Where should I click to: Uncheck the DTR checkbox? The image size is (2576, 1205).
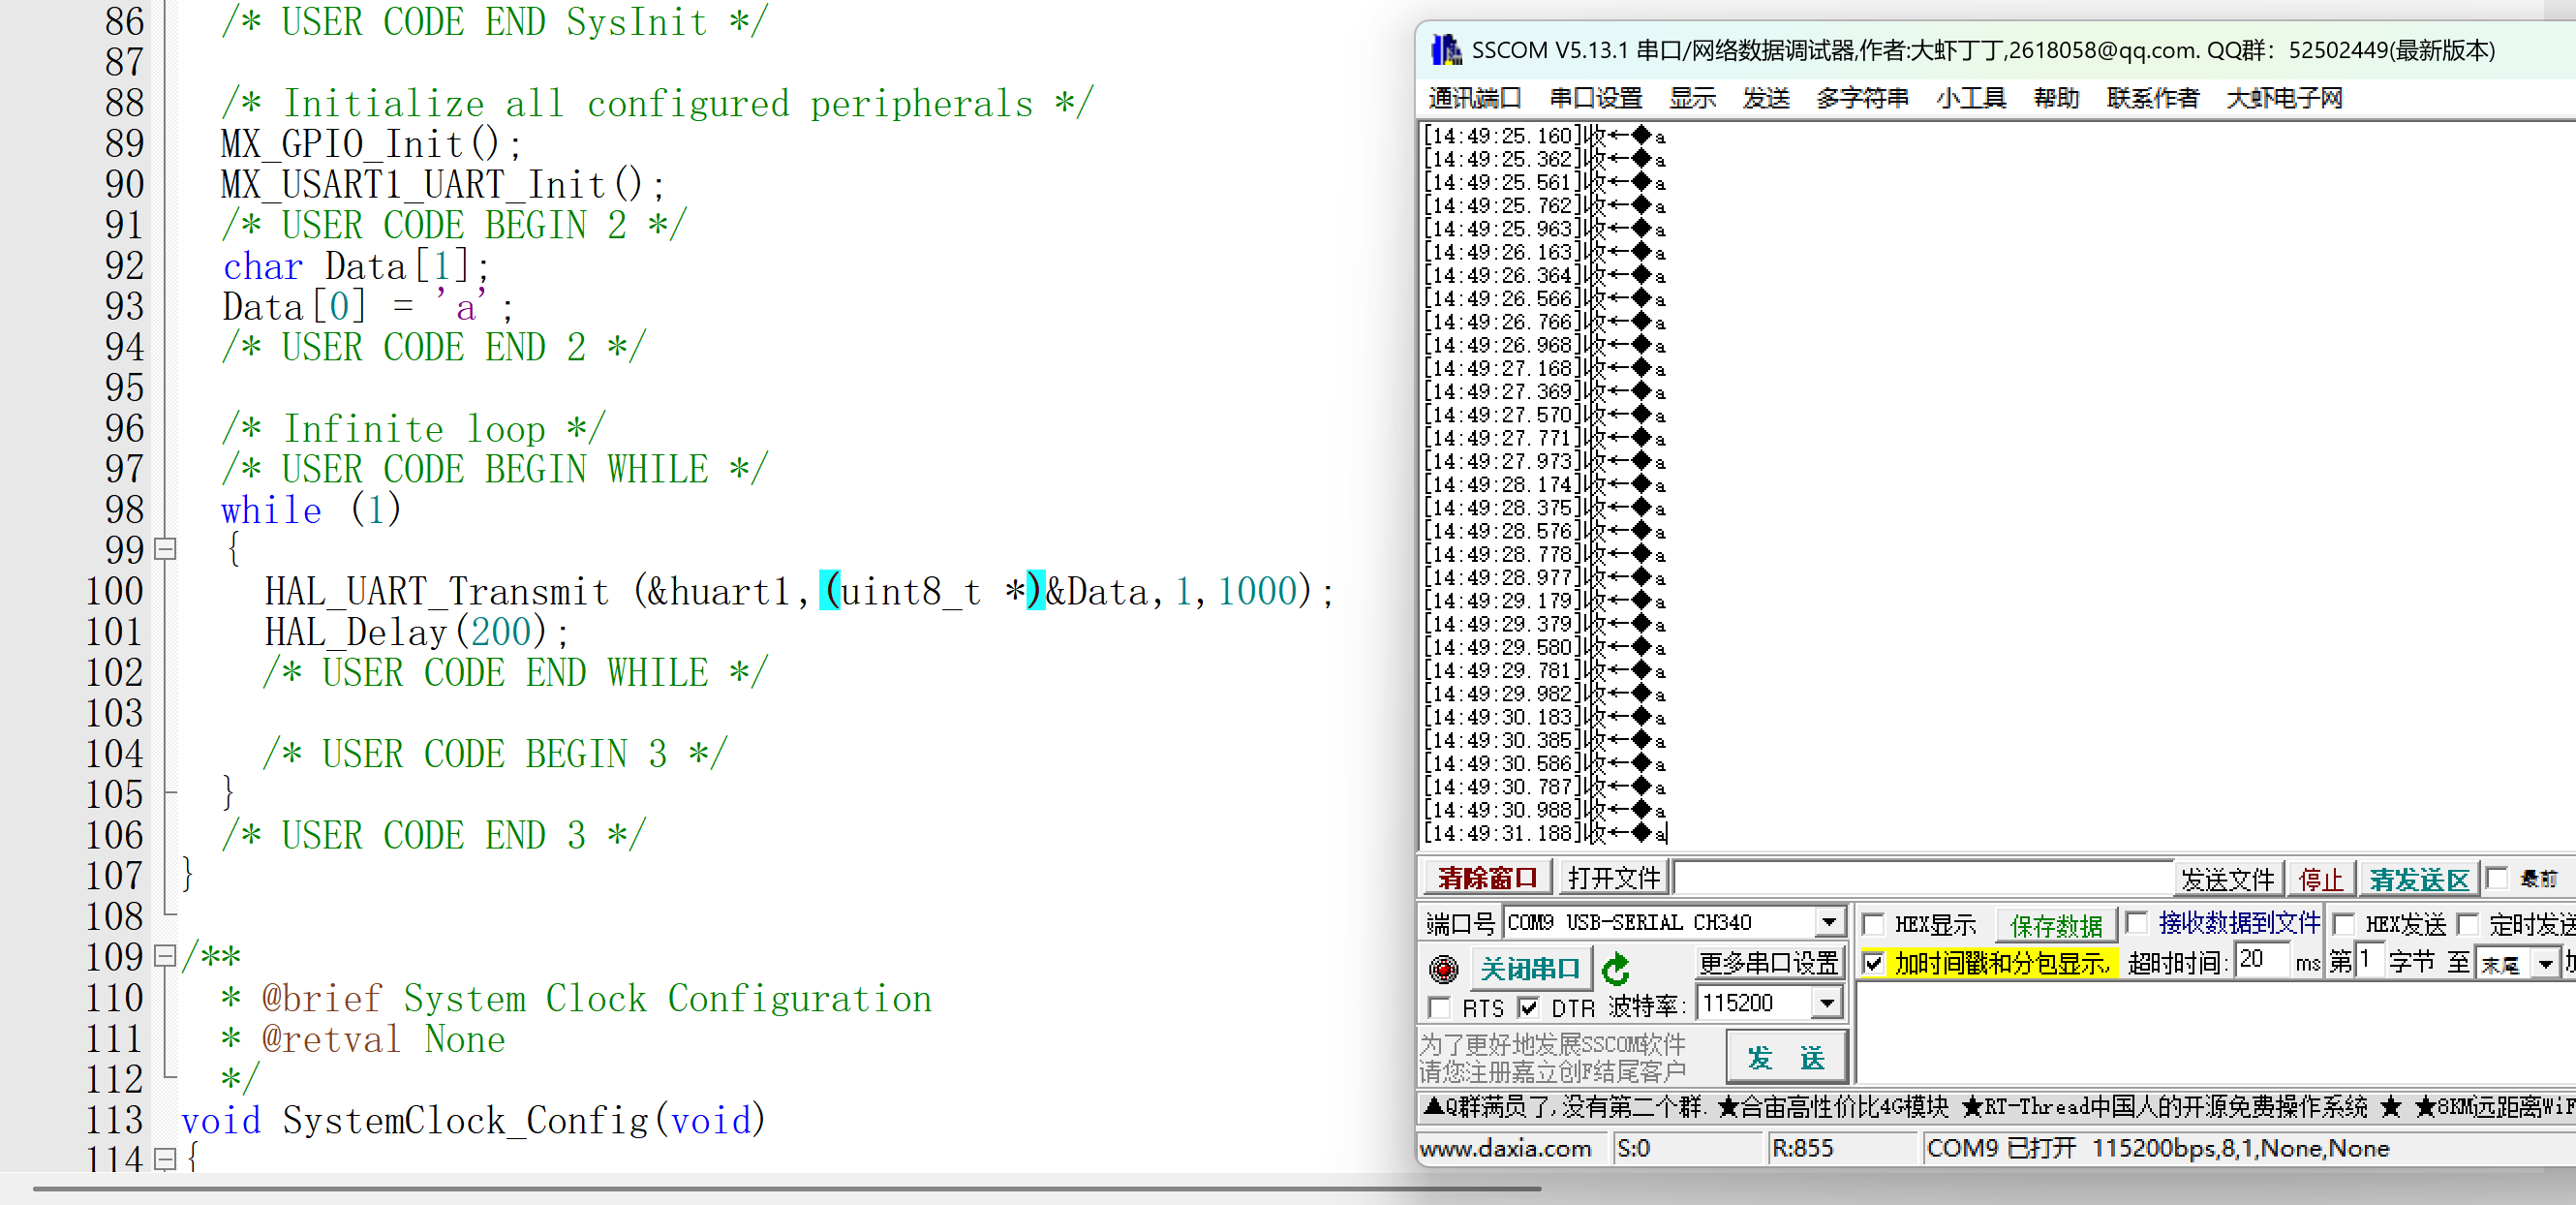pos(1528,1007)
